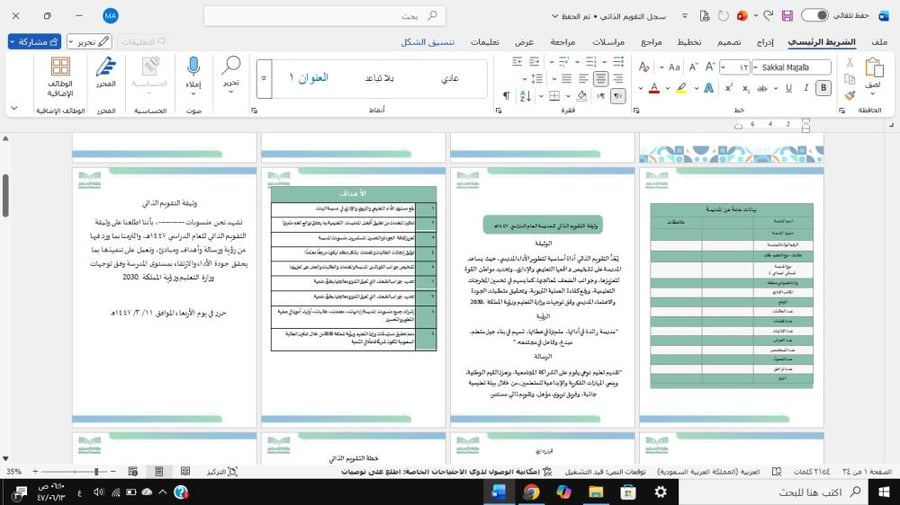Toggle Center alignment button

(600, 79)
